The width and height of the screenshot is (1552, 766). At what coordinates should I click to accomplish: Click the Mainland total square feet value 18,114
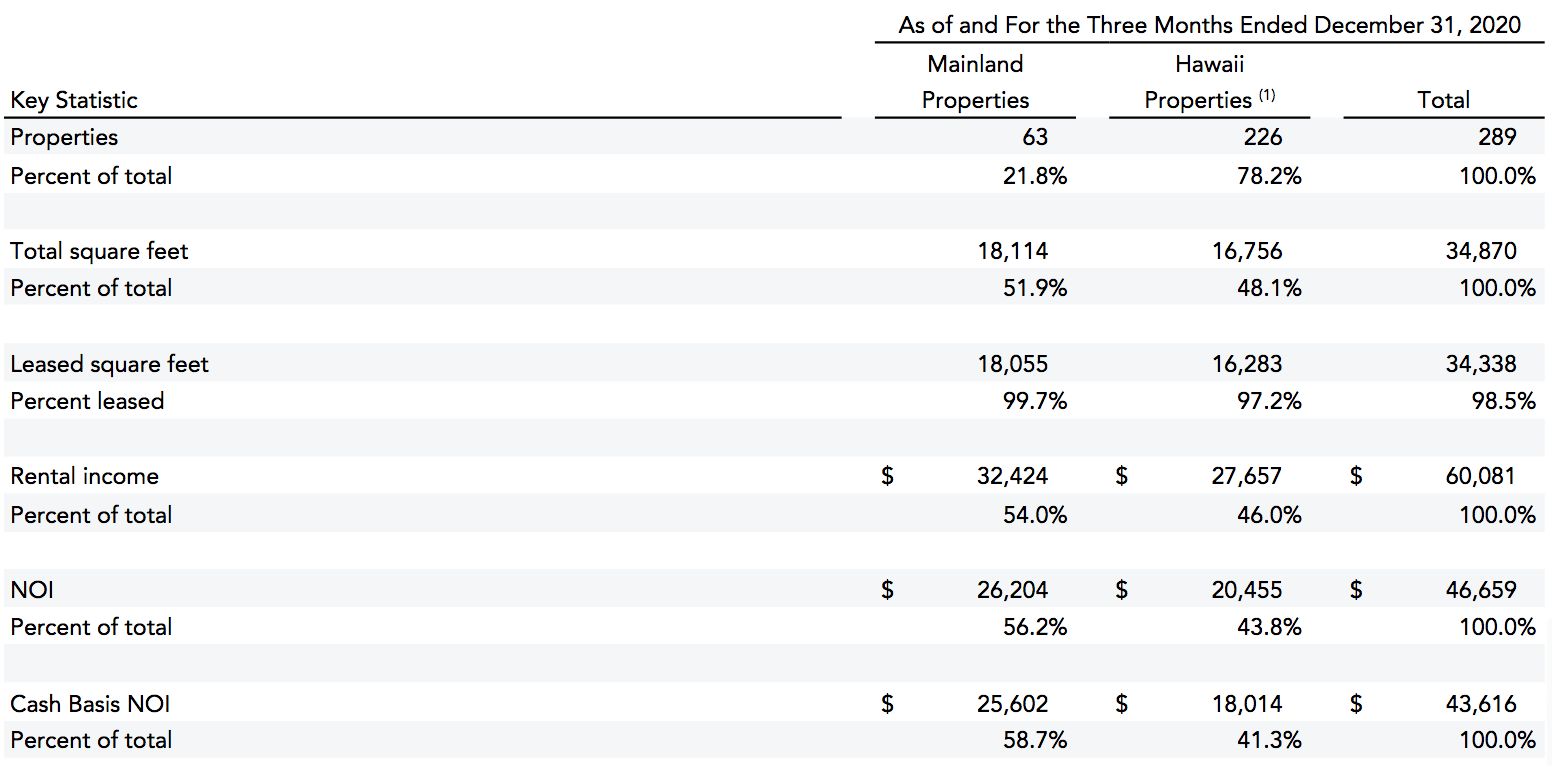tap(1012, 251)
